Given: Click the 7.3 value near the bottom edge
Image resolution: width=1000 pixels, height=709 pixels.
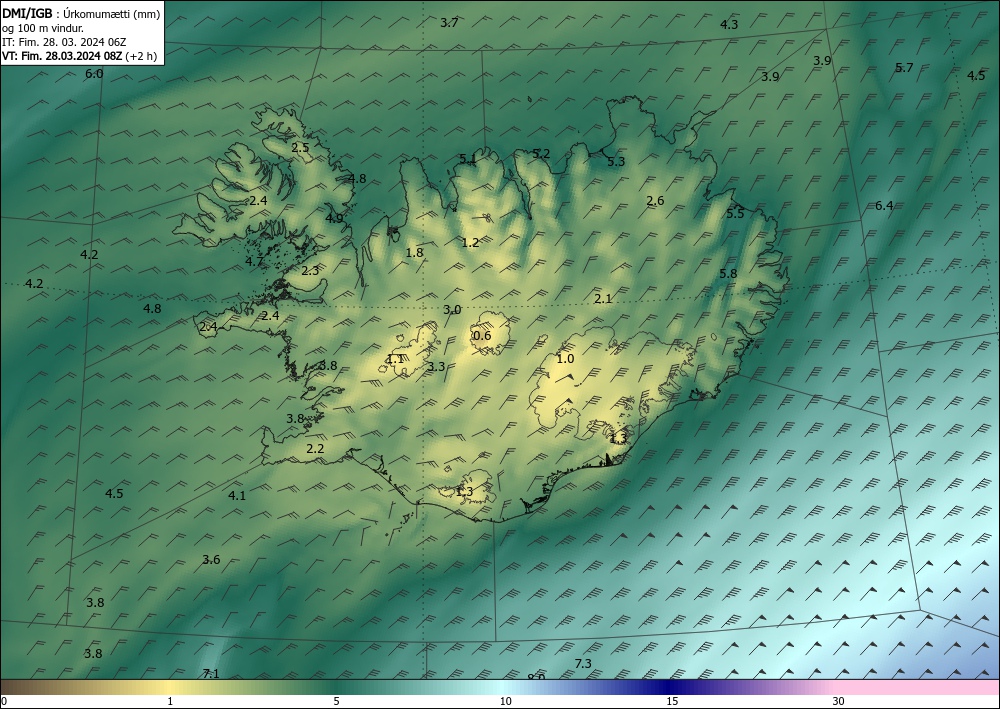Looking at the screenshot, I should click(x=583, y=664).
